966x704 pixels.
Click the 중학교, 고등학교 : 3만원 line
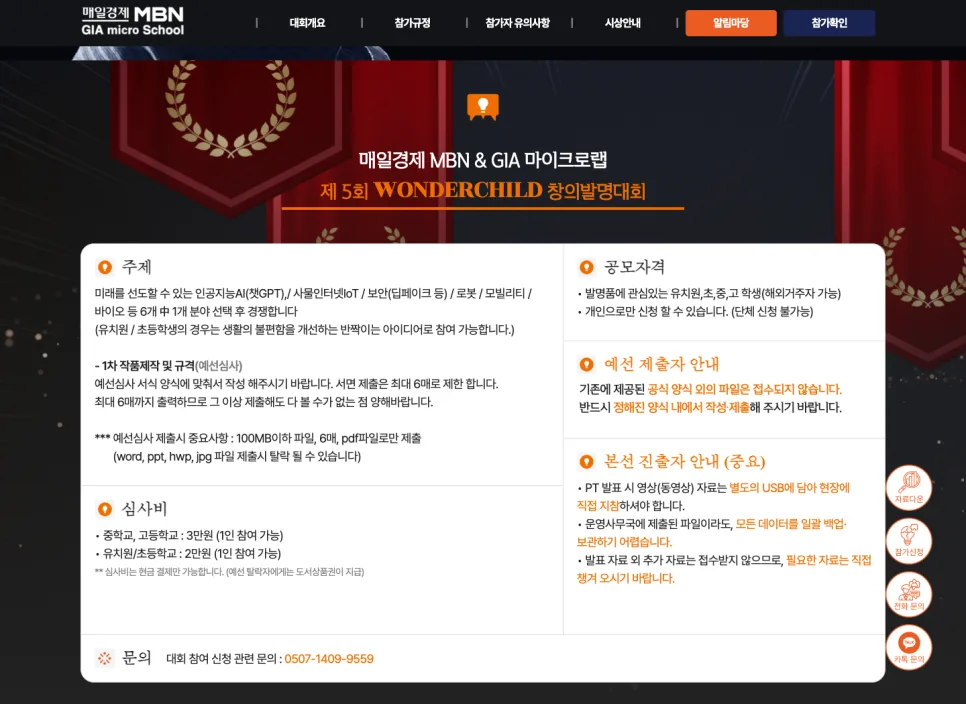189,535
